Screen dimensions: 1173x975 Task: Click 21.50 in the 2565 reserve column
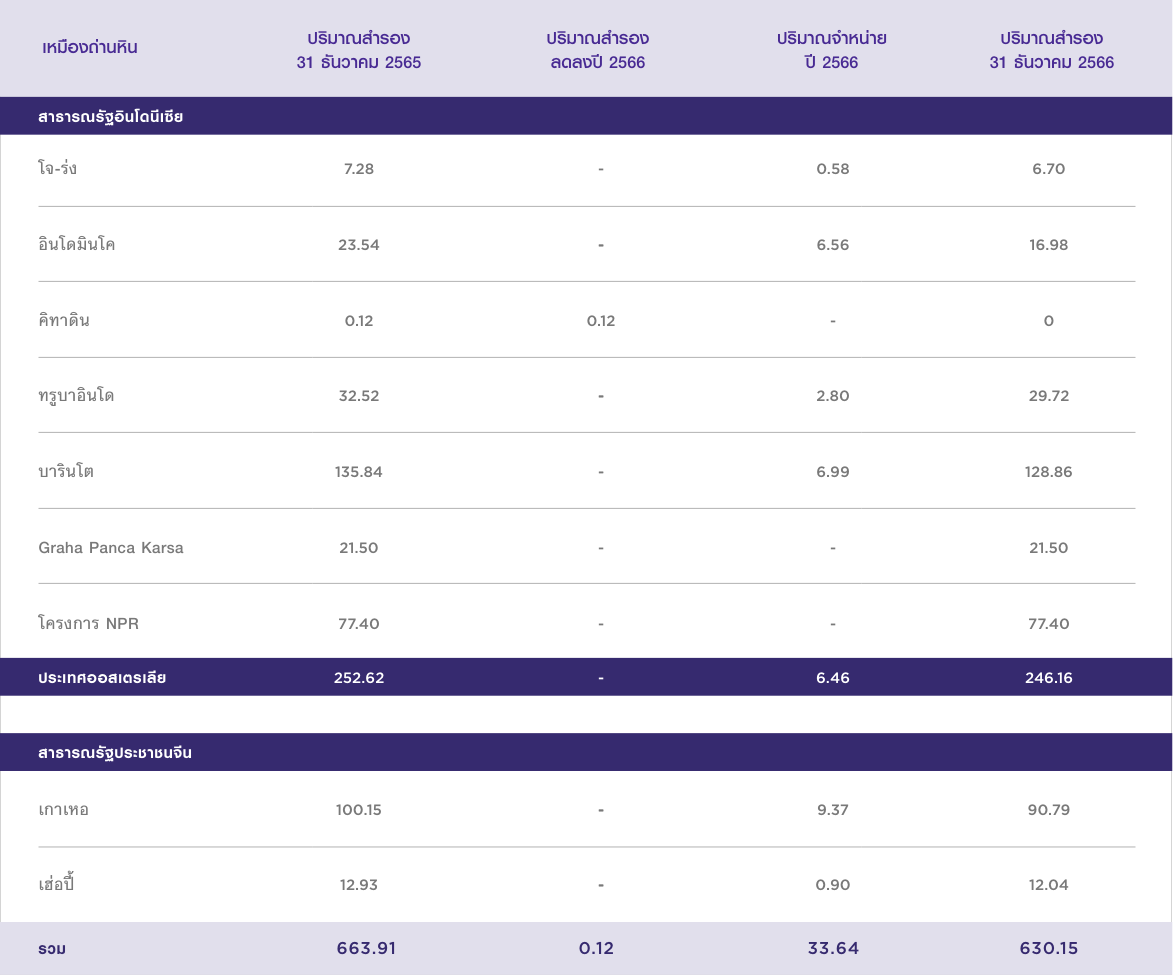tap(359, 548)
